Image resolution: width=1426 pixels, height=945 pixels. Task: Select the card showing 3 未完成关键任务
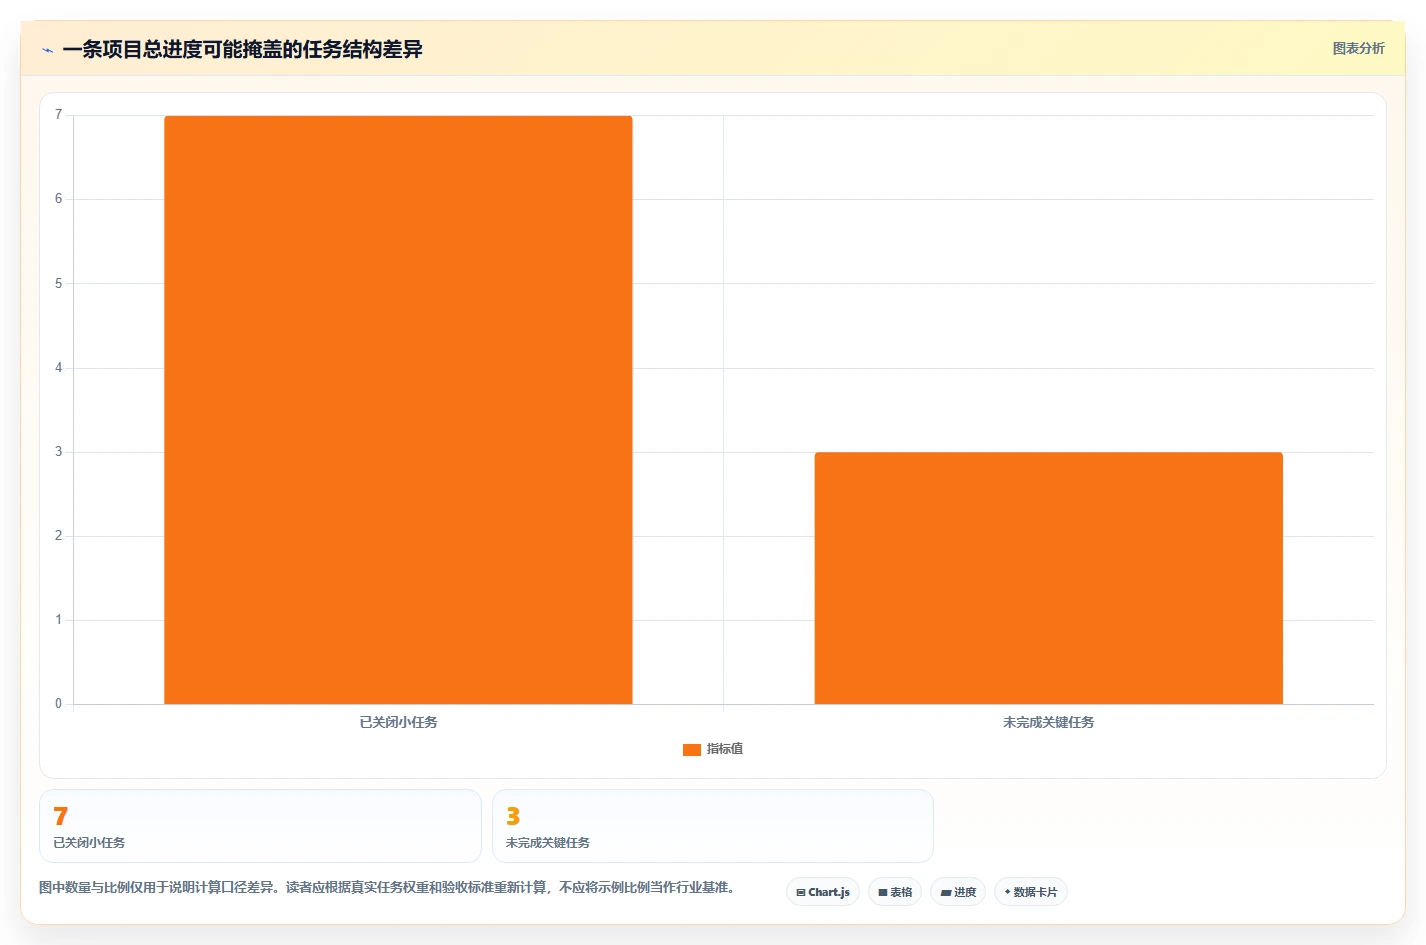(712, 826)
